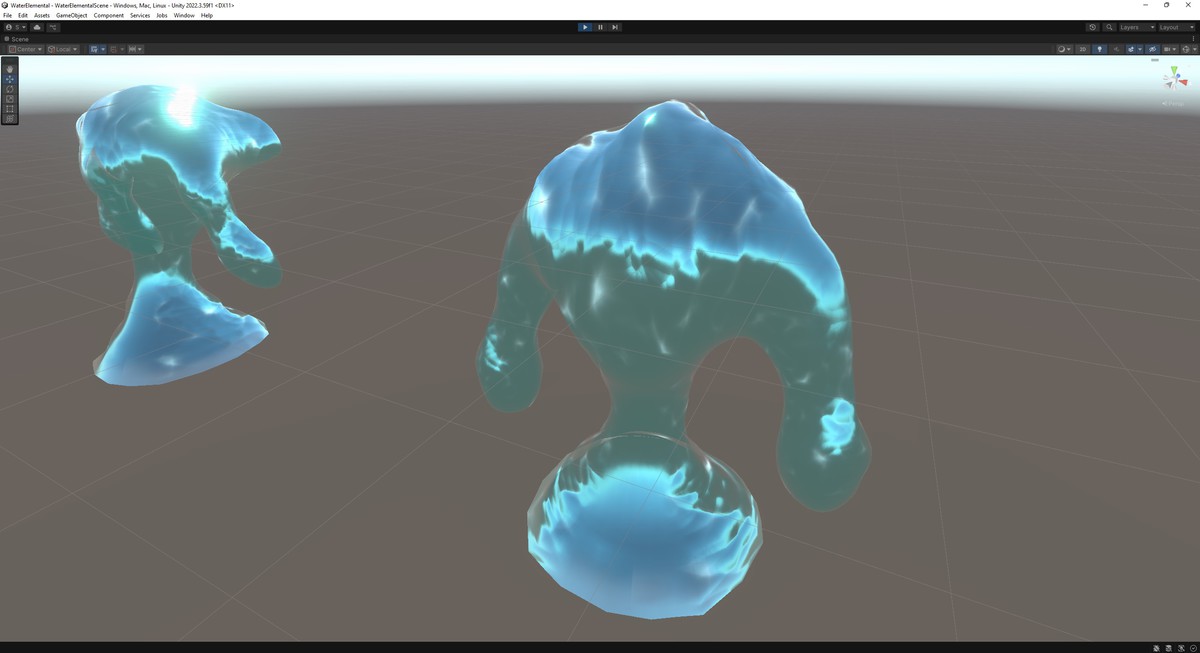Click the Play button
1200x653 pixels.
[585, 27]
